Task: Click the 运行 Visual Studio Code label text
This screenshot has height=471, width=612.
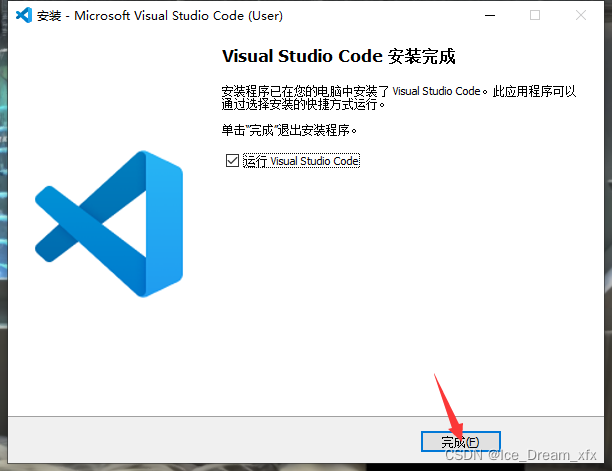Action: (x=301, y=161)
